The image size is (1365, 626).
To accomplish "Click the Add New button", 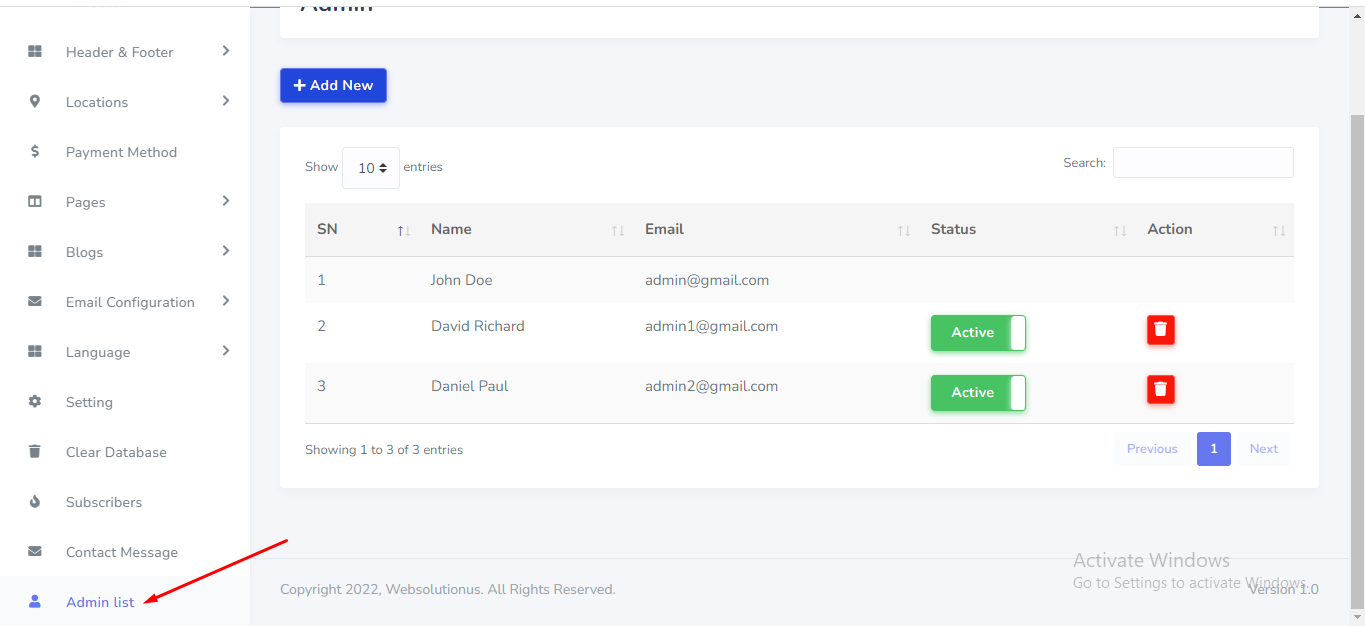I will [x=333, y=86].
